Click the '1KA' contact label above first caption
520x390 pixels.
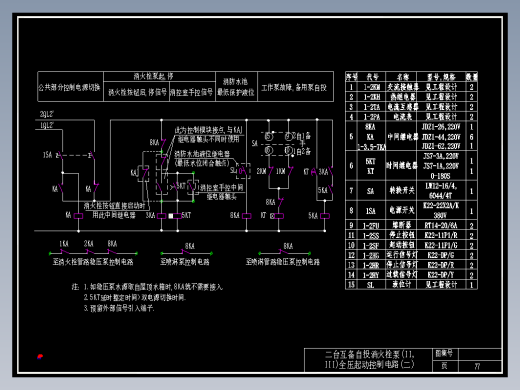tap(64, 244)
